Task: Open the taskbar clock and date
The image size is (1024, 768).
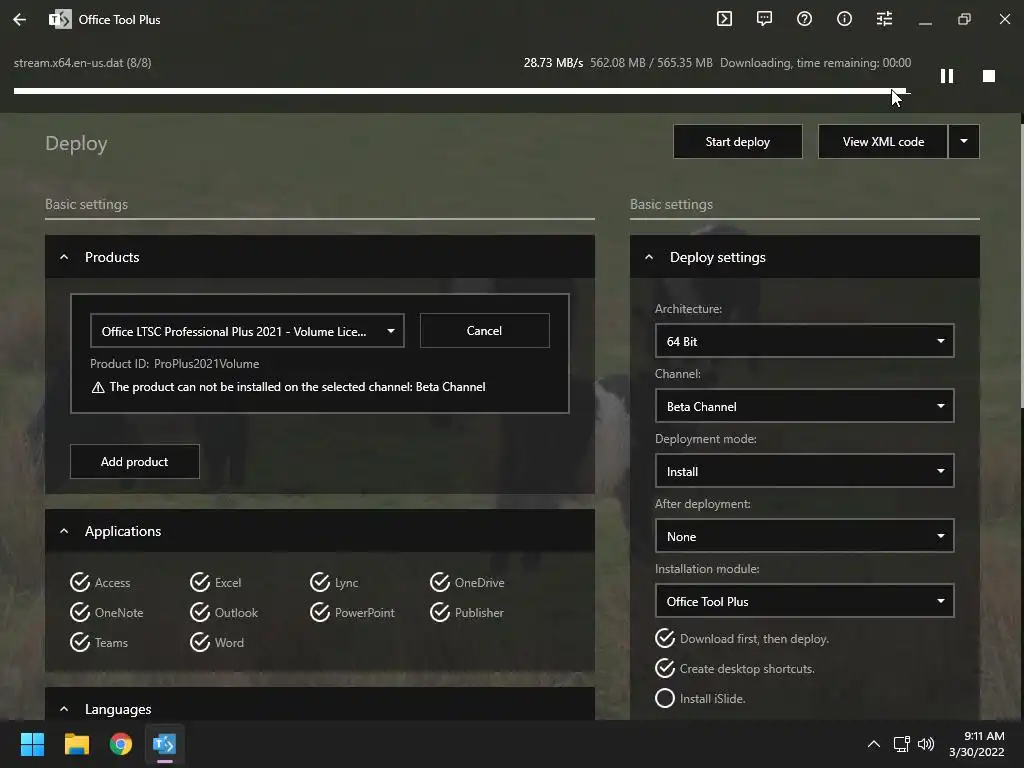Action: pyautogui.click(x=977, y=744)
